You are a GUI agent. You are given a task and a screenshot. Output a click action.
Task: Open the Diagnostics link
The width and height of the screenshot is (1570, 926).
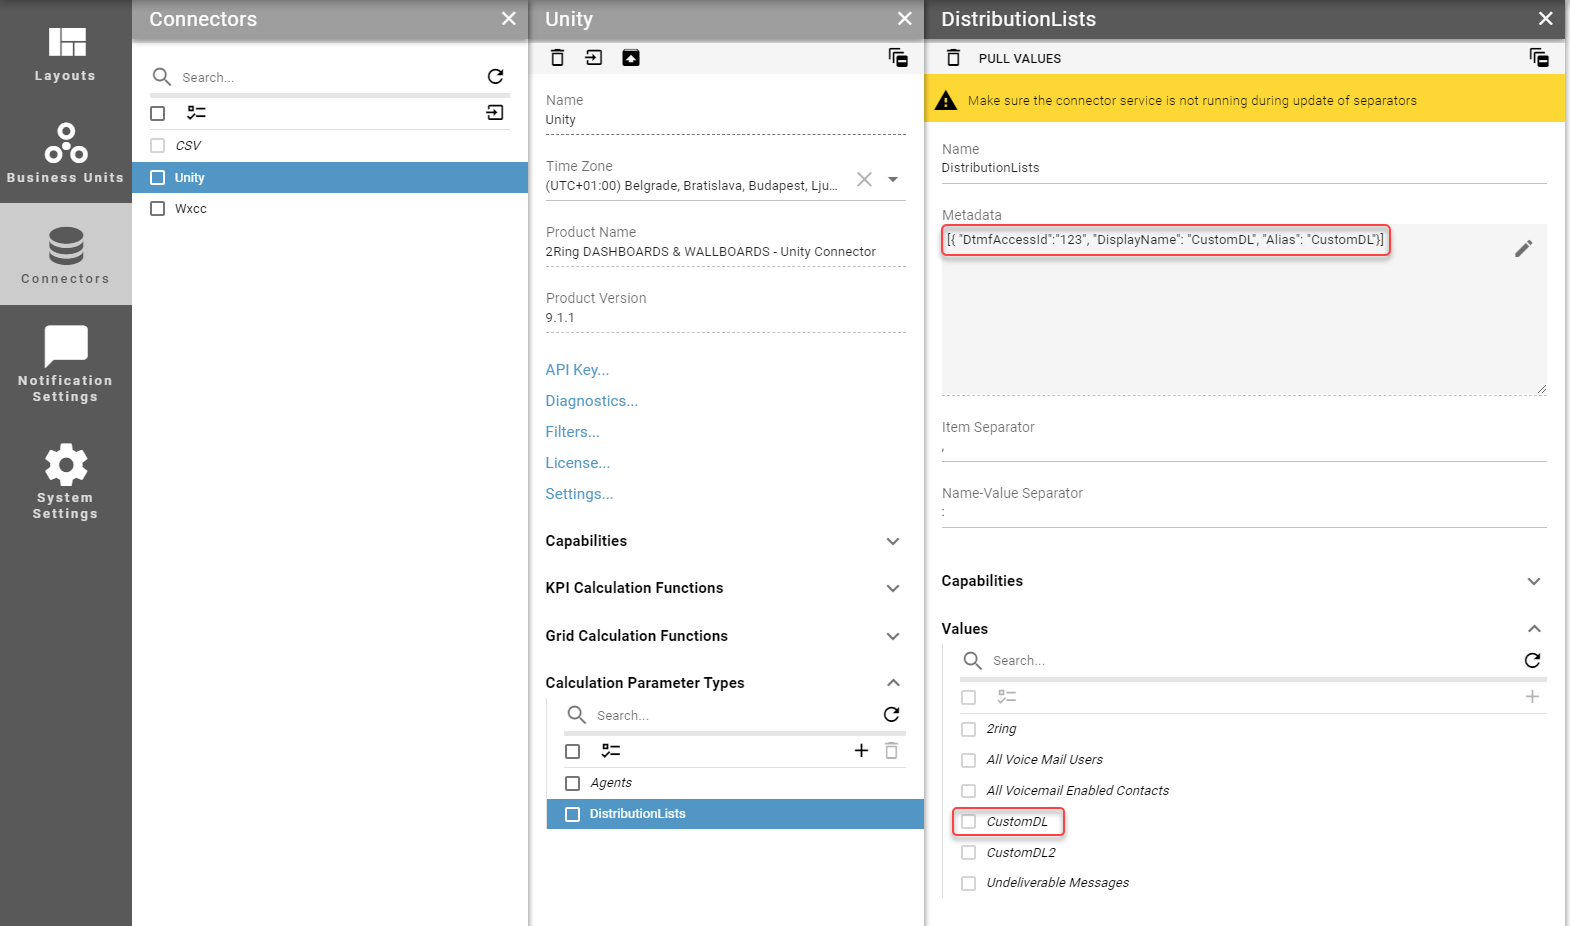click(x=592, y=401)
